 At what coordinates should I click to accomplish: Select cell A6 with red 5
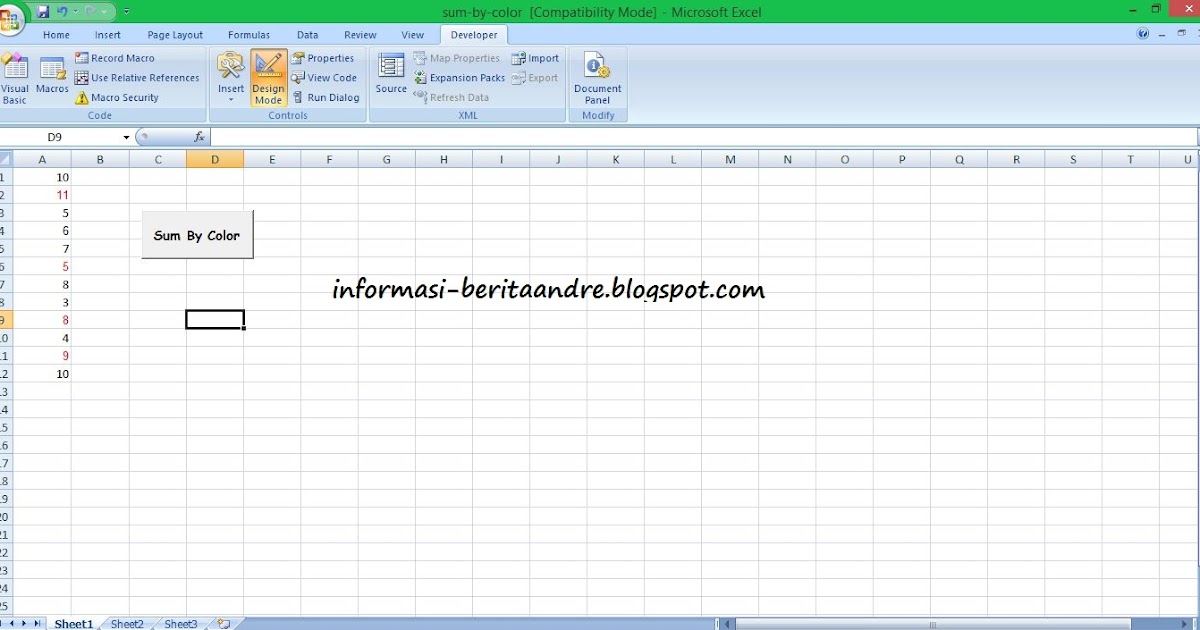[x=42, y=266]
